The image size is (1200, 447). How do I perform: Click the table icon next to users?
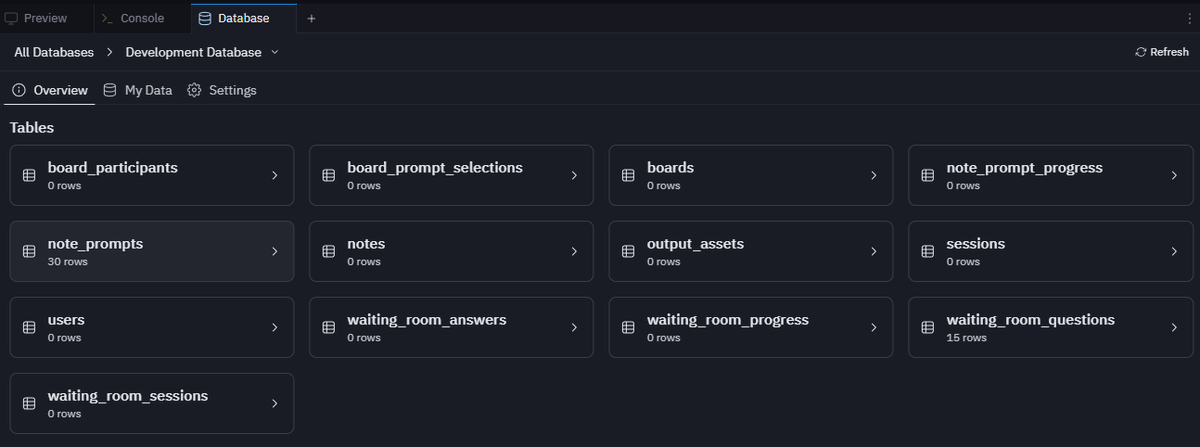click(29, 327)
